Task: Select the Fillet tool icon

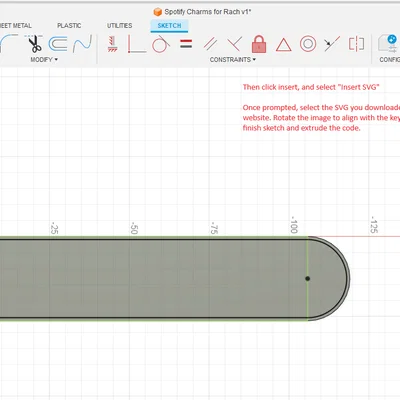Action: [8, 44]
